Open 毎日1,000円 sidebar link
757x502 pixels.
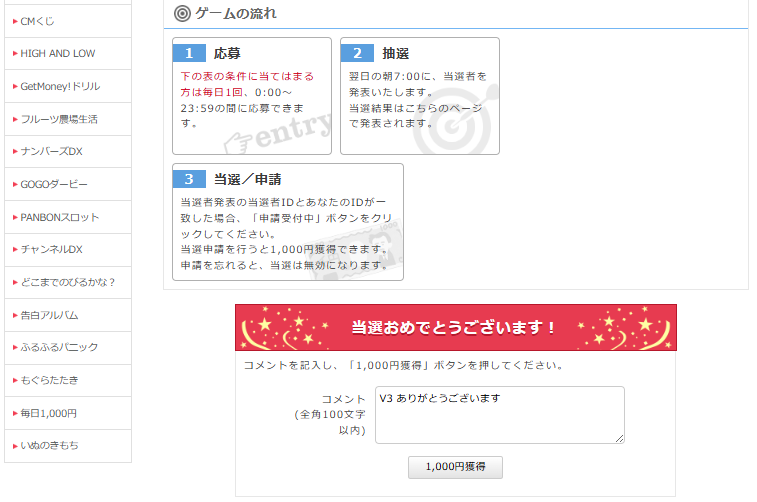(48, 413)
